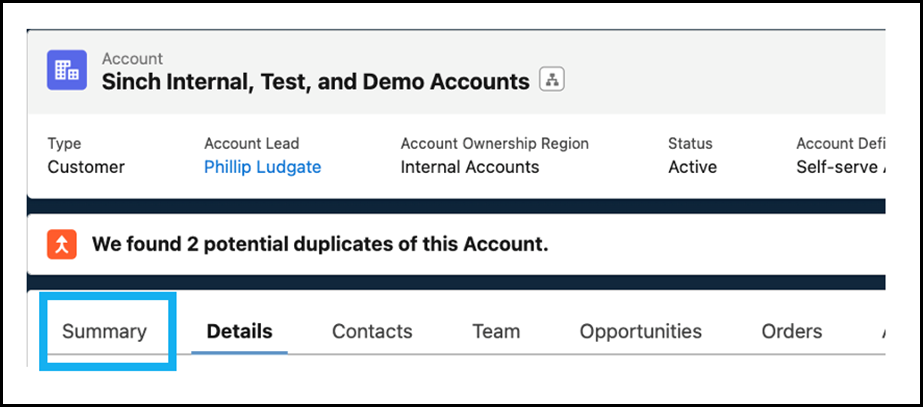Select the Details tab

(x=240, y=331)
